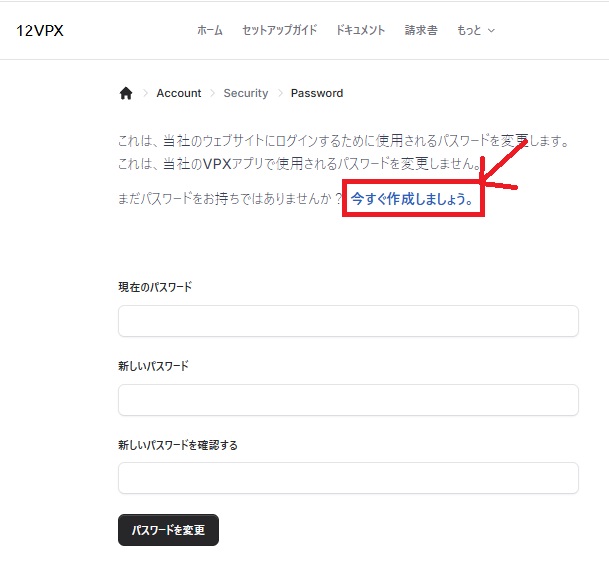Click the 12VPX site logo
The height and width of the screenshot is (576, 609).
pos(39,30)
